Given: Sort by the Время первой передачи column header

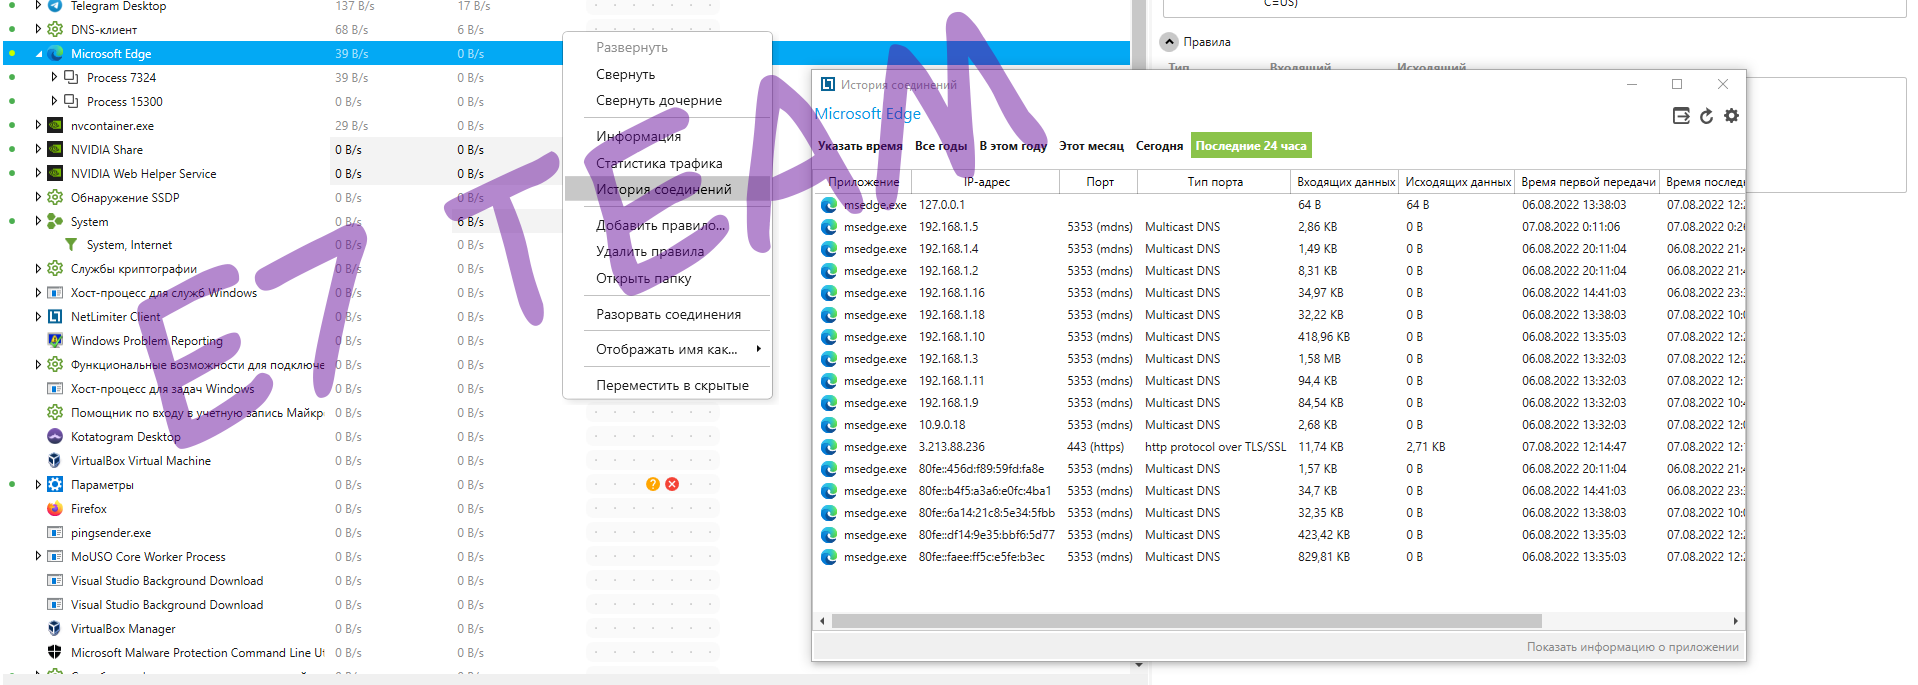Looking at the screenshot, I should tap(1588, 182).
